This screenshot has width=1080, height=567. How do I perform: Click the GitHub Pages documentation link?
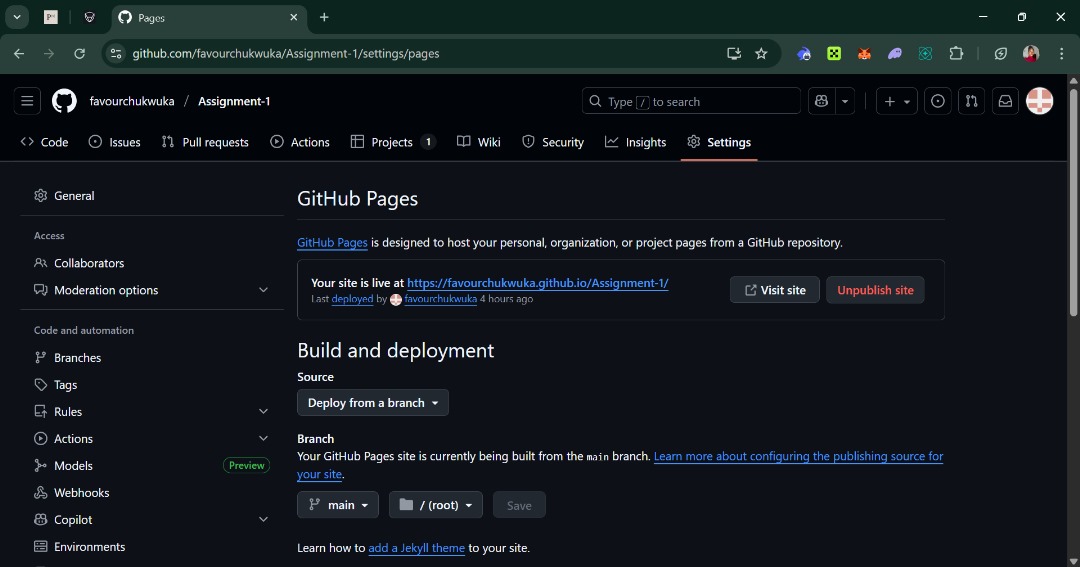tap(332, 243)
